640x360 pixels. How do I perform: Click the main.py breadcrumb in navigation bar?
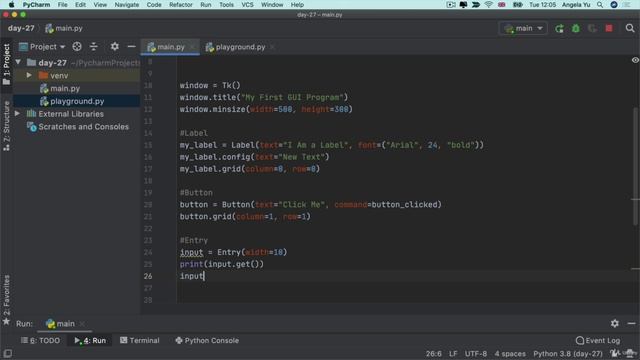pos(64,28)
